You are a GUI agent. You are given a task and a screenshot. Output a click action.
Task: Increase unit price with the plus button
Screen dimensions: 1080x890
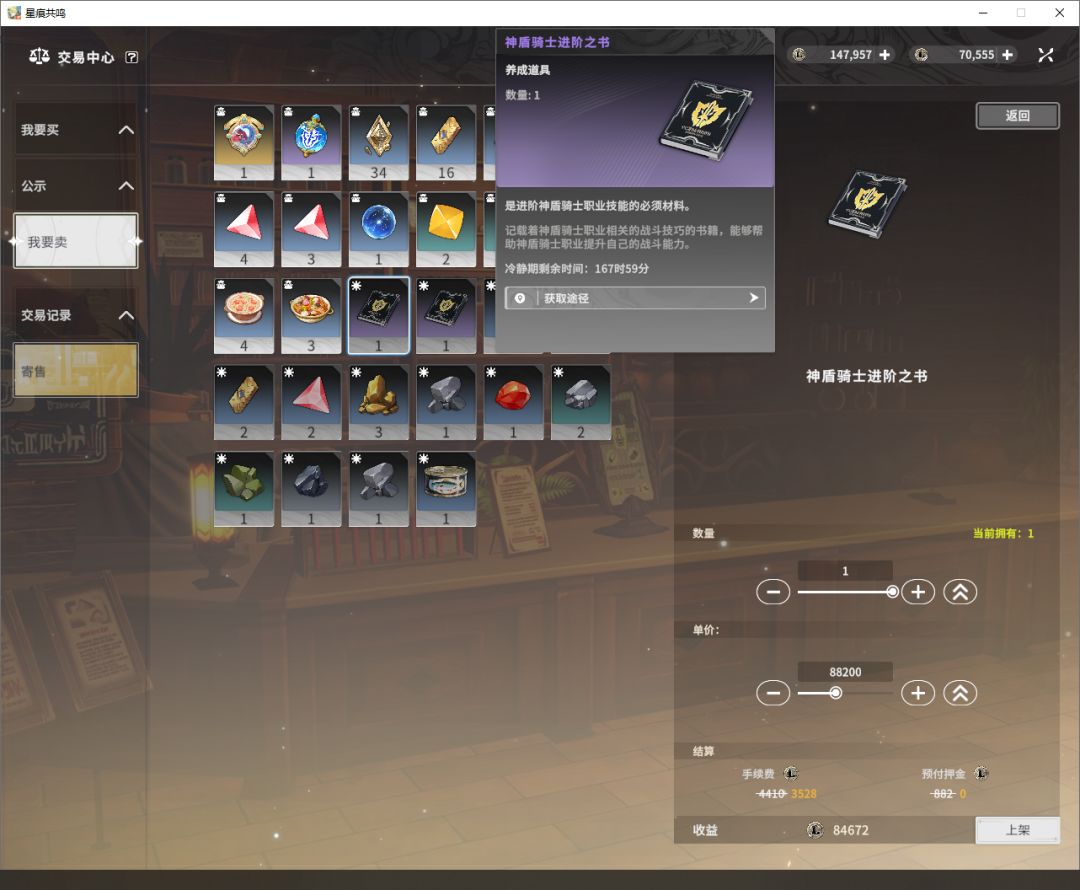(917, 693)
